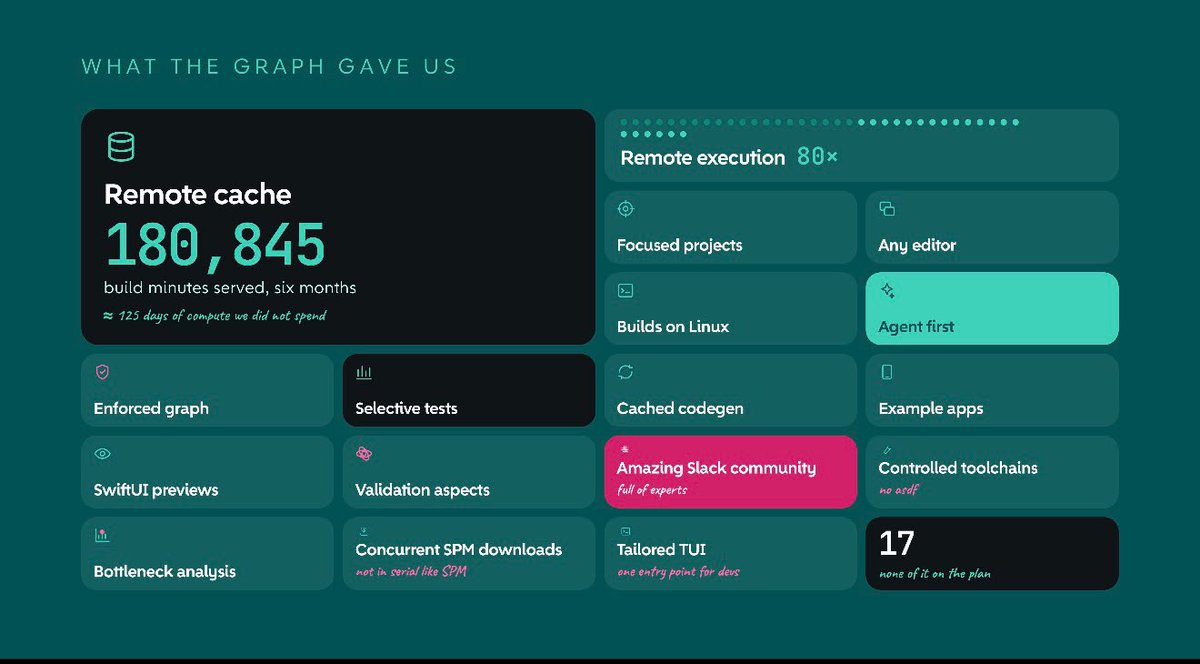Click the pink icon above Validation aspects

[x=364, y=454]
